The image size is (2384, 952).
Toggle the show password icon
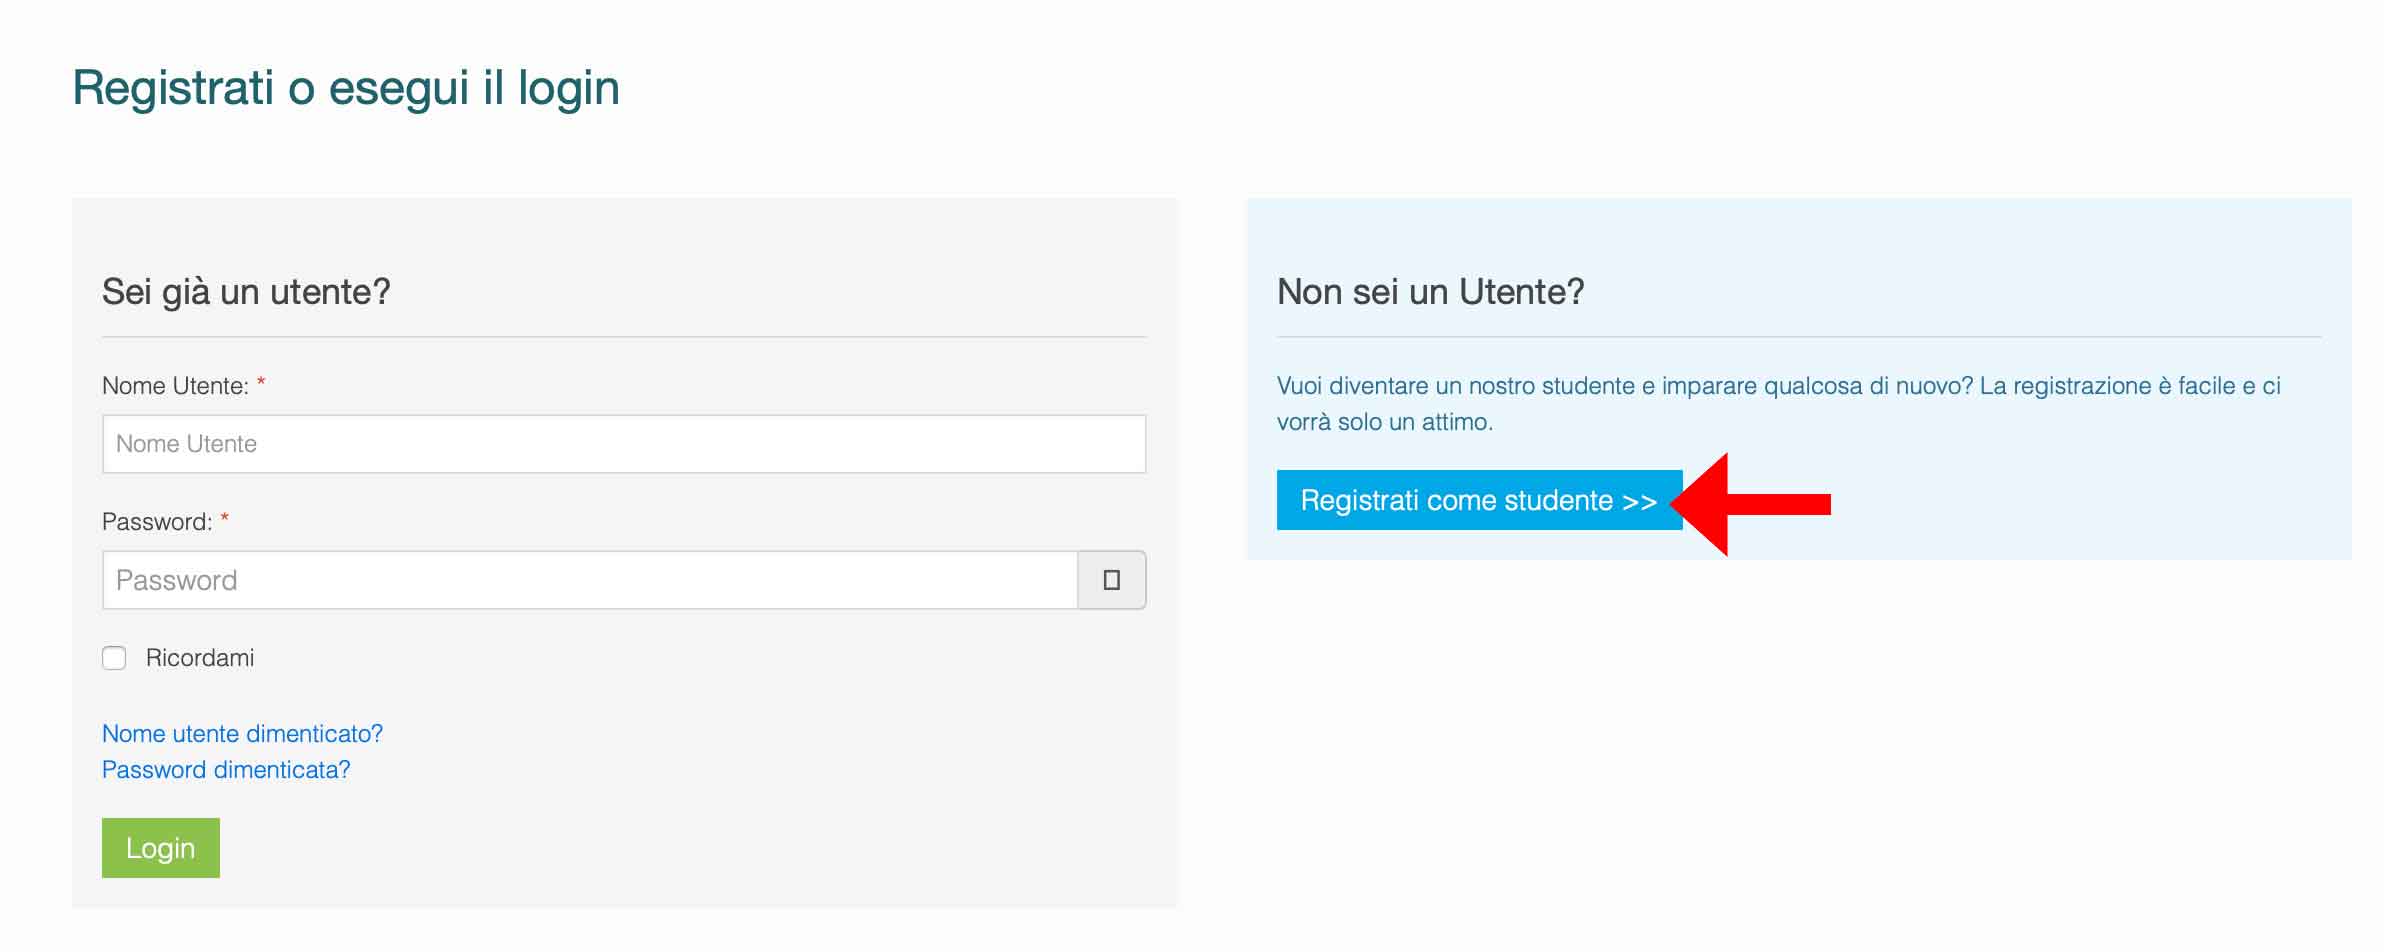(x=1111, y=580)
